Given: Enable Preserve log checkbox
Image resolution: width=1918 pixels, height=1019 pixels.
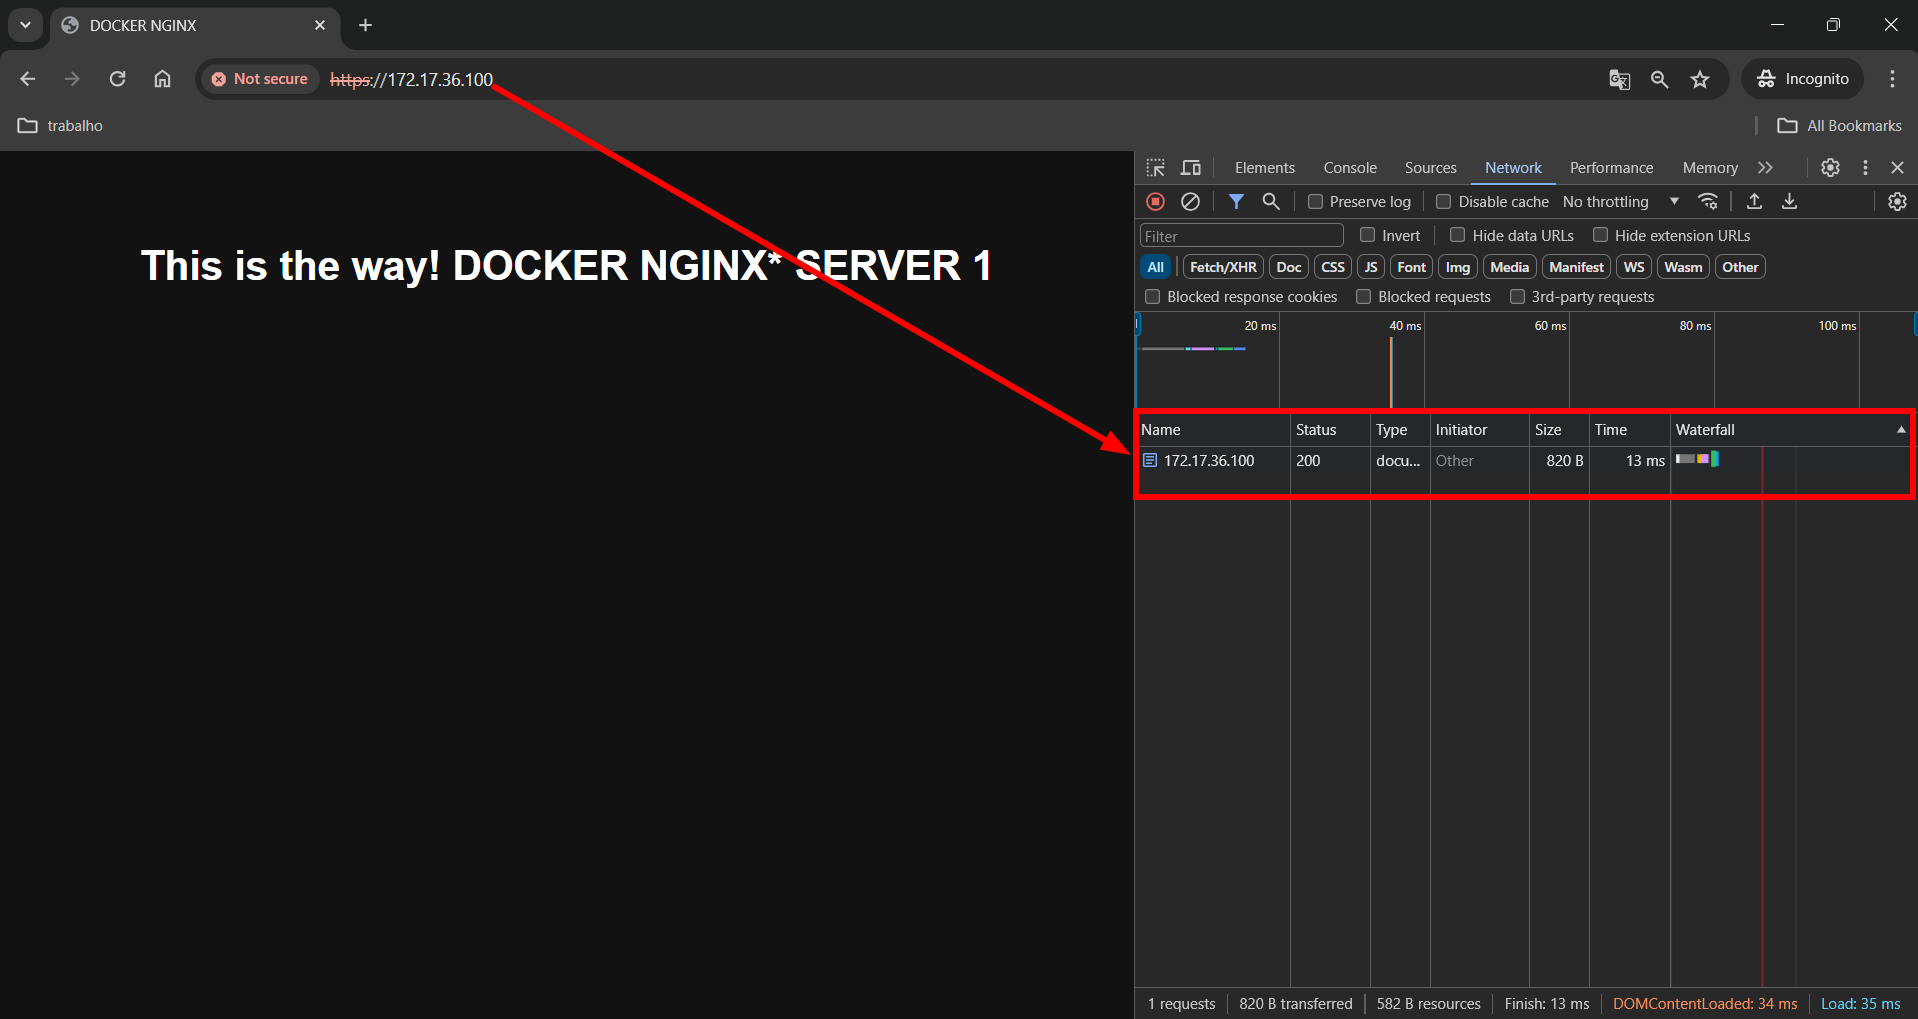Looking at the screenshot, I should pos(1316,202).
